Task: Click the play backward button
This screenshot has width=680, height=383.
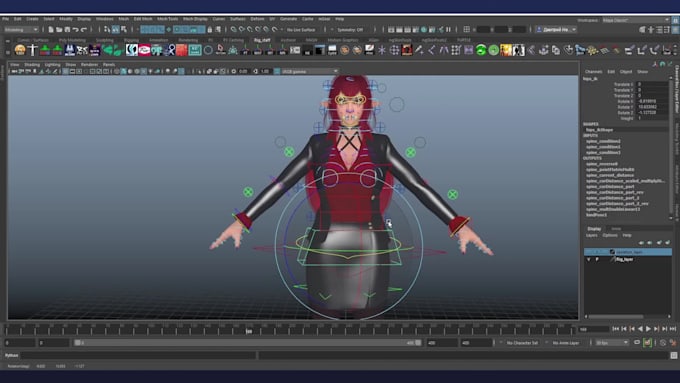Action: (x=640, y=329)
